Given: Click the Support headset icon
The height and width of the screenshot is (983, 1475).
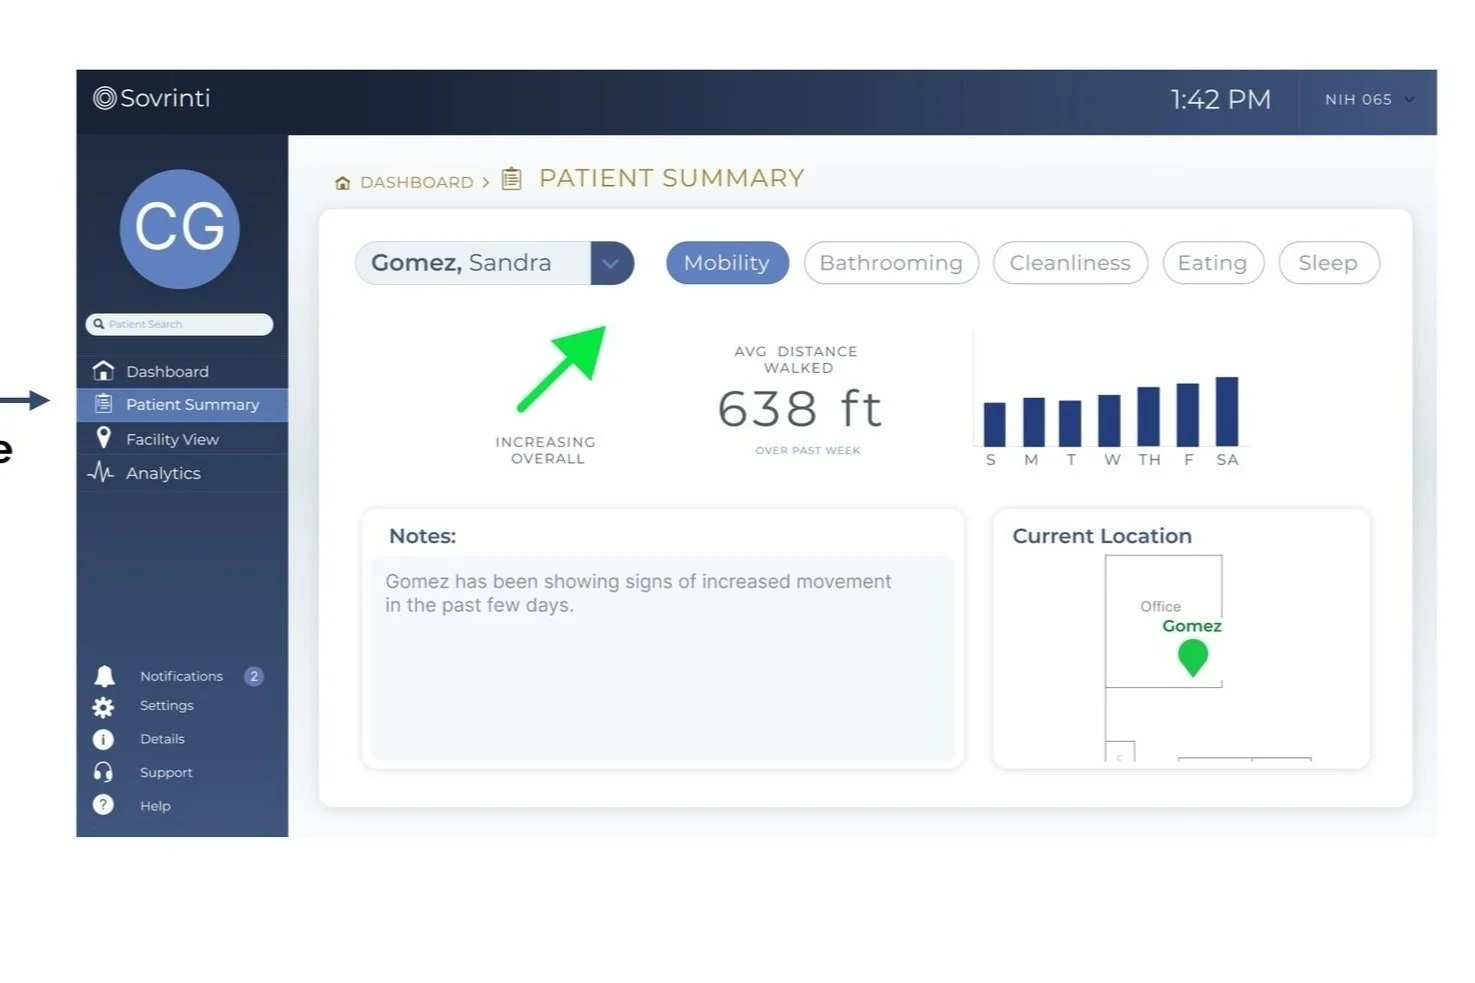Looking at the screenshot, I should click(104, 771).
